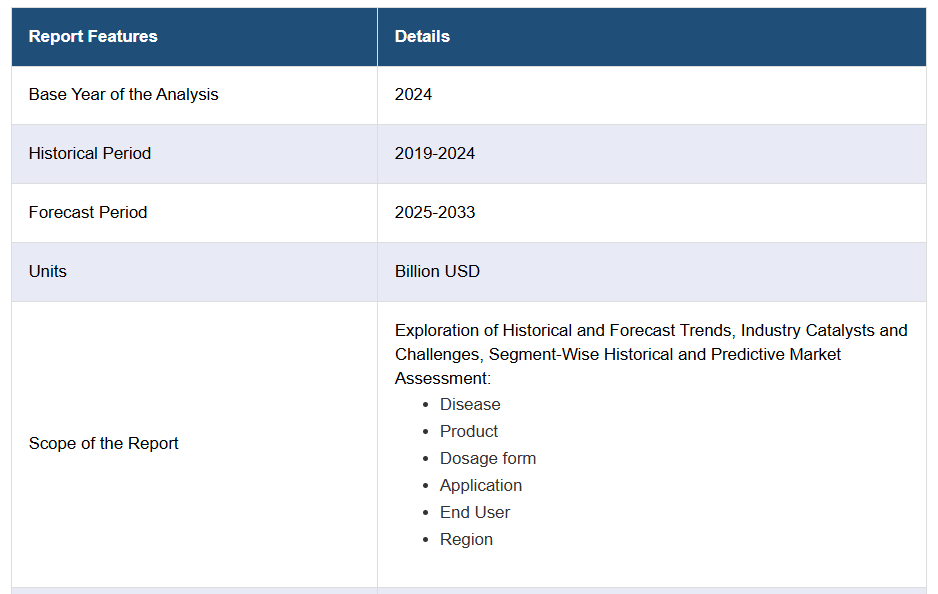The width and height of the screenshot is (938, 594).
Task: Click the Billion USD value
Action: point(437,272)
